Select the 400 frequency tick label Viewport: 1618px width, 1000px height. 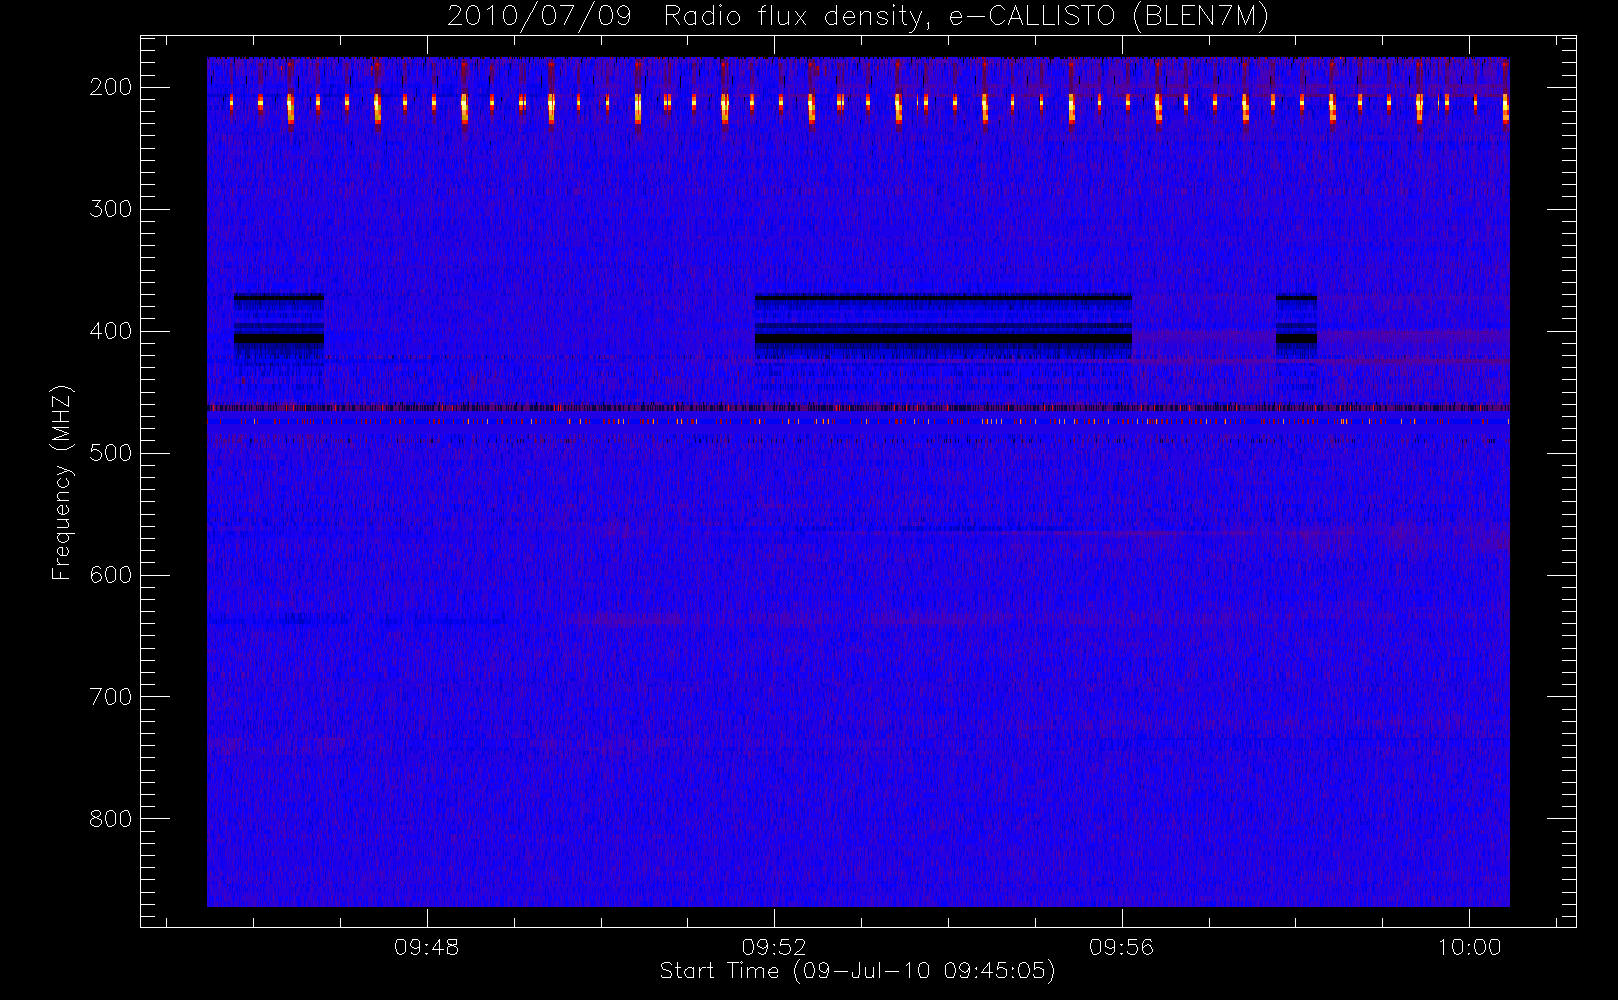tap(110, 331)
